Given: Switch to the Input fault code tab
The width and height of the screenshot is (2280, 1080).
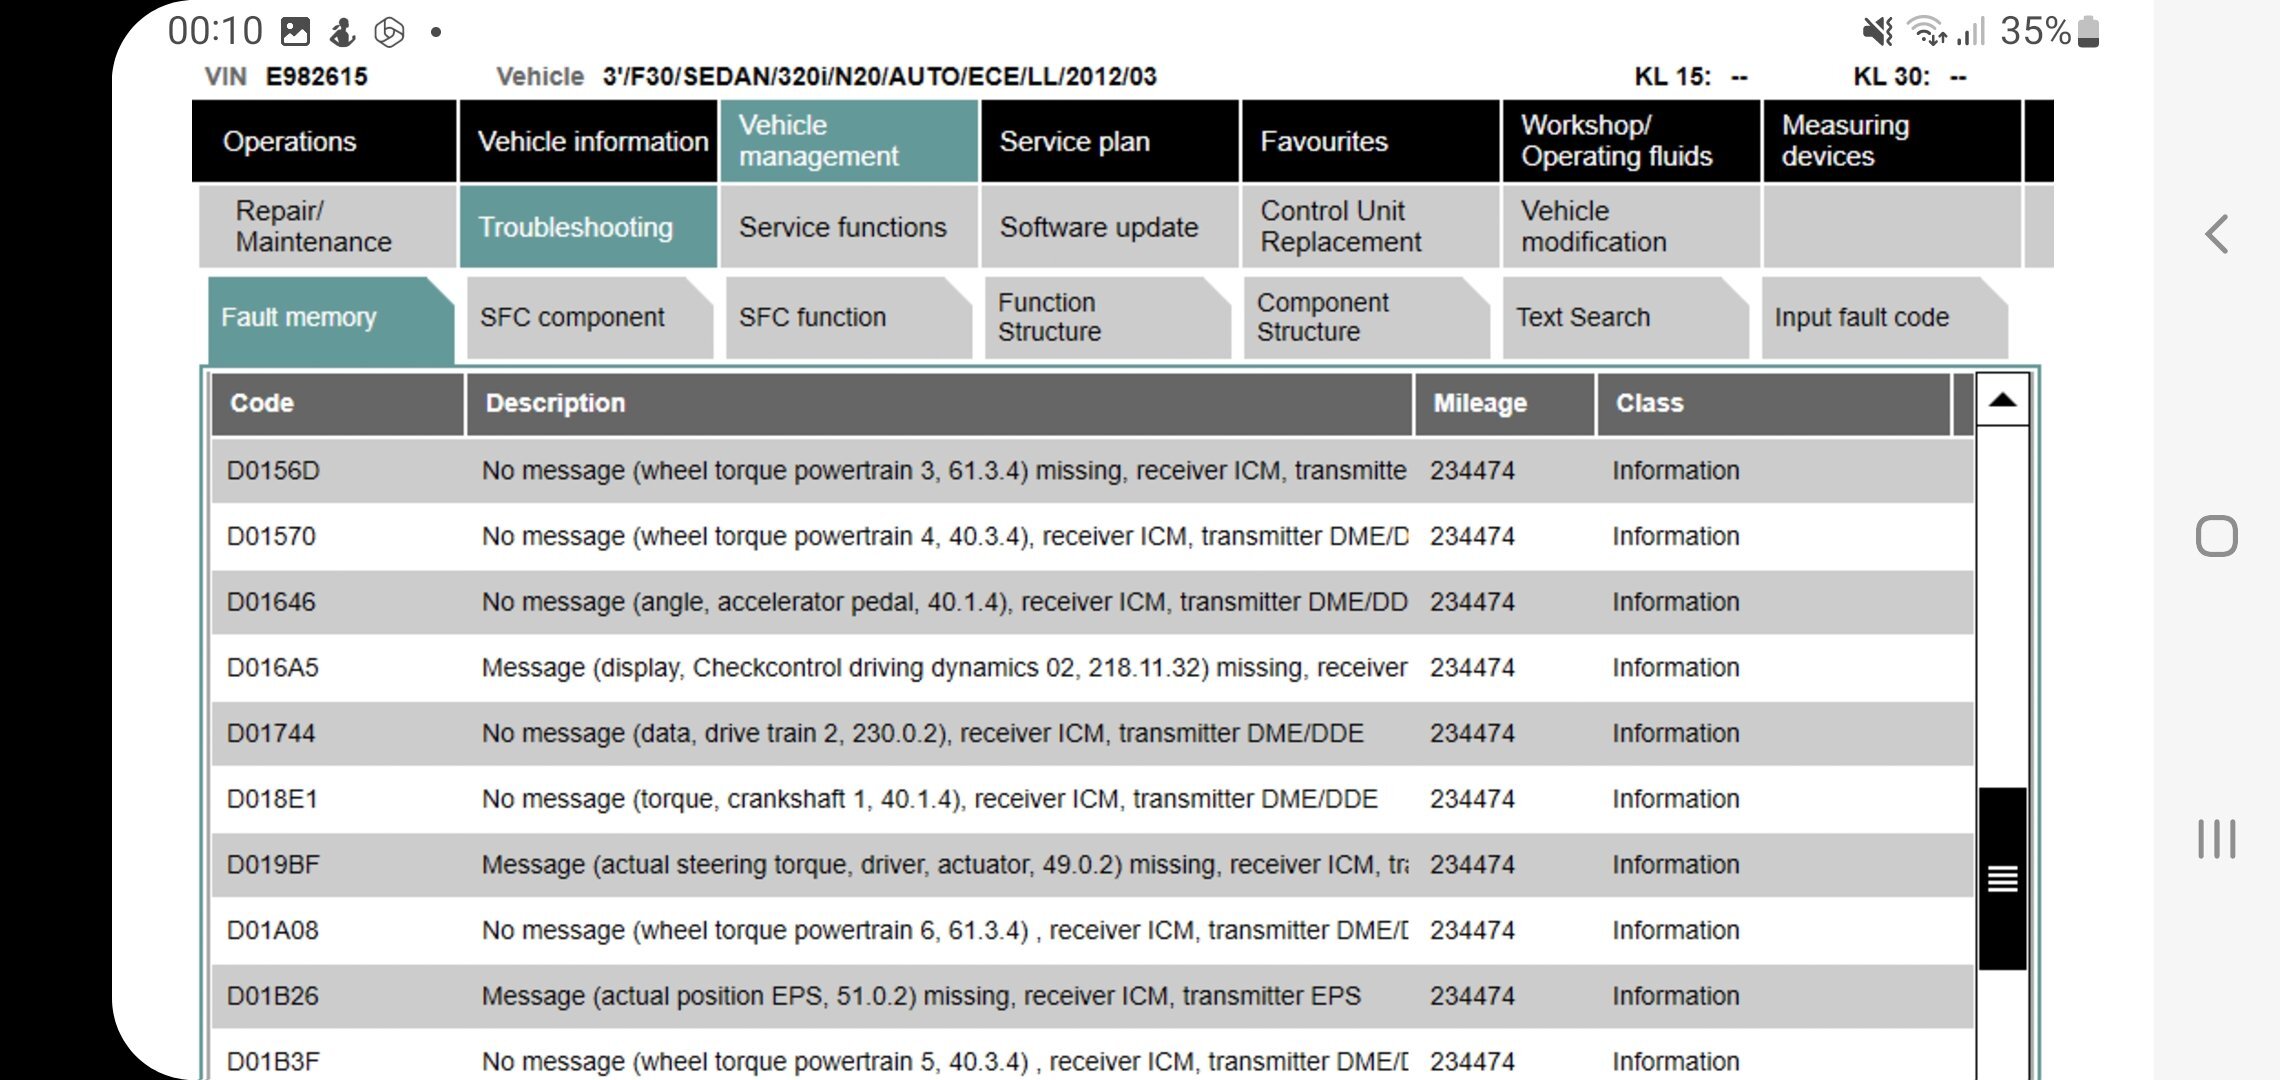Looking at the screenshot, I should (1885, 318).
